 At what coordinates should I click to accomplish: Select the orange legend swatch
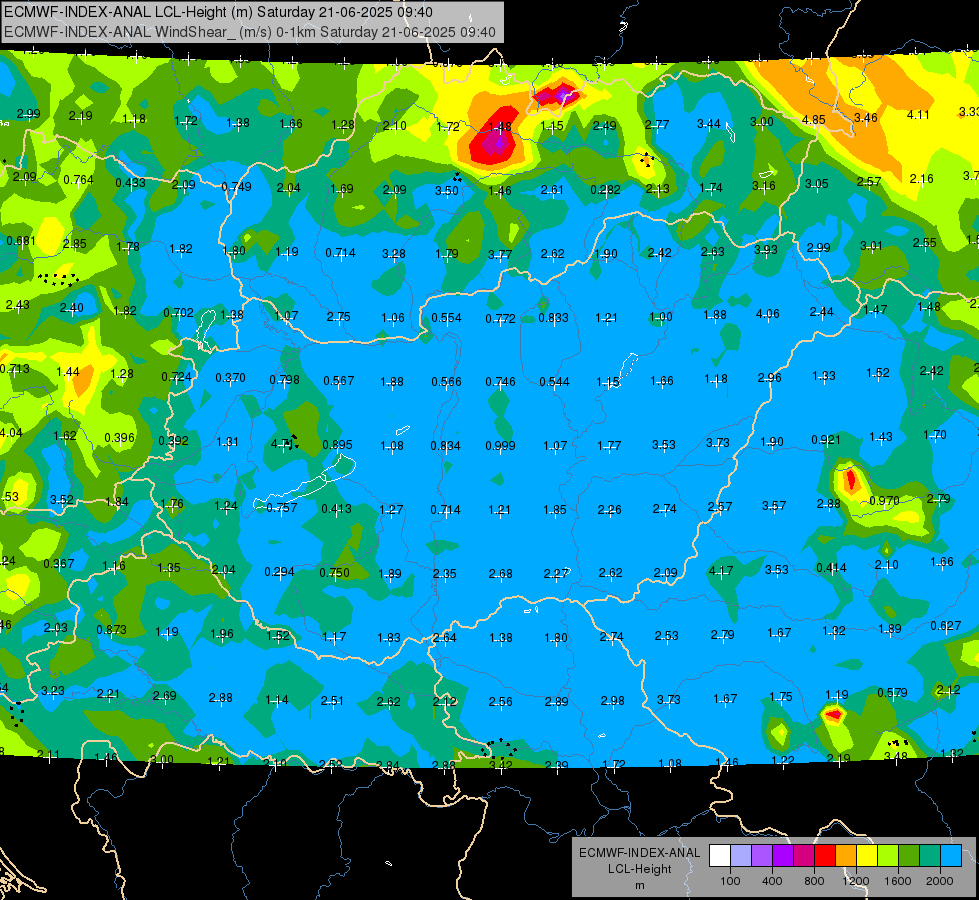(846, 856)
